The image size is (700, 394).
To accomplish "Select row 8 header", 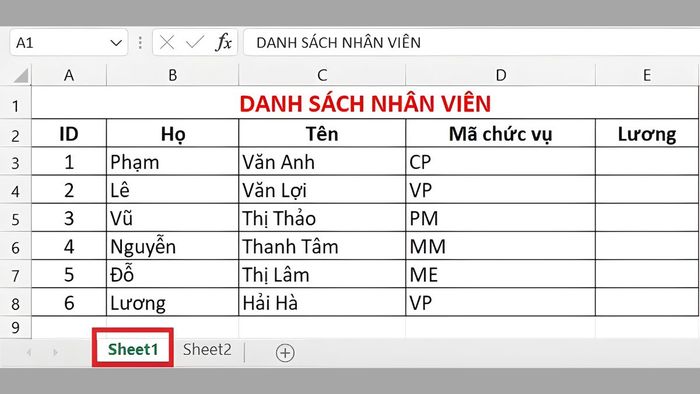I will tap(16, 303).
